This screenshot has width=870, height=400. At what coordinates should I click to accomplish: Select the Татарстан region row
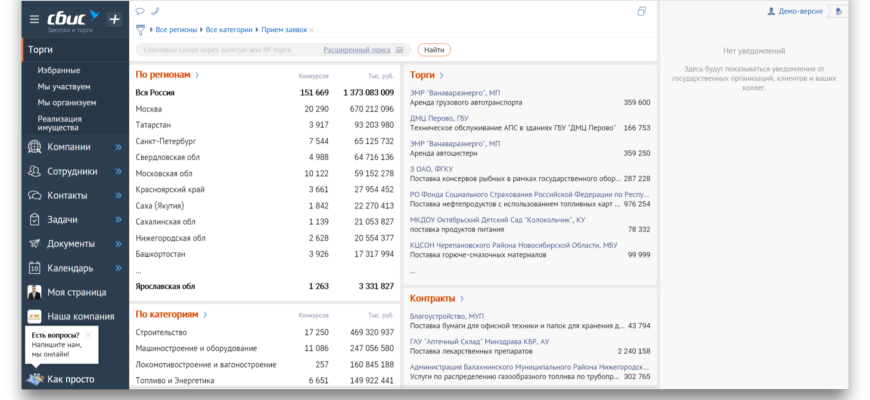coord(265,125)
